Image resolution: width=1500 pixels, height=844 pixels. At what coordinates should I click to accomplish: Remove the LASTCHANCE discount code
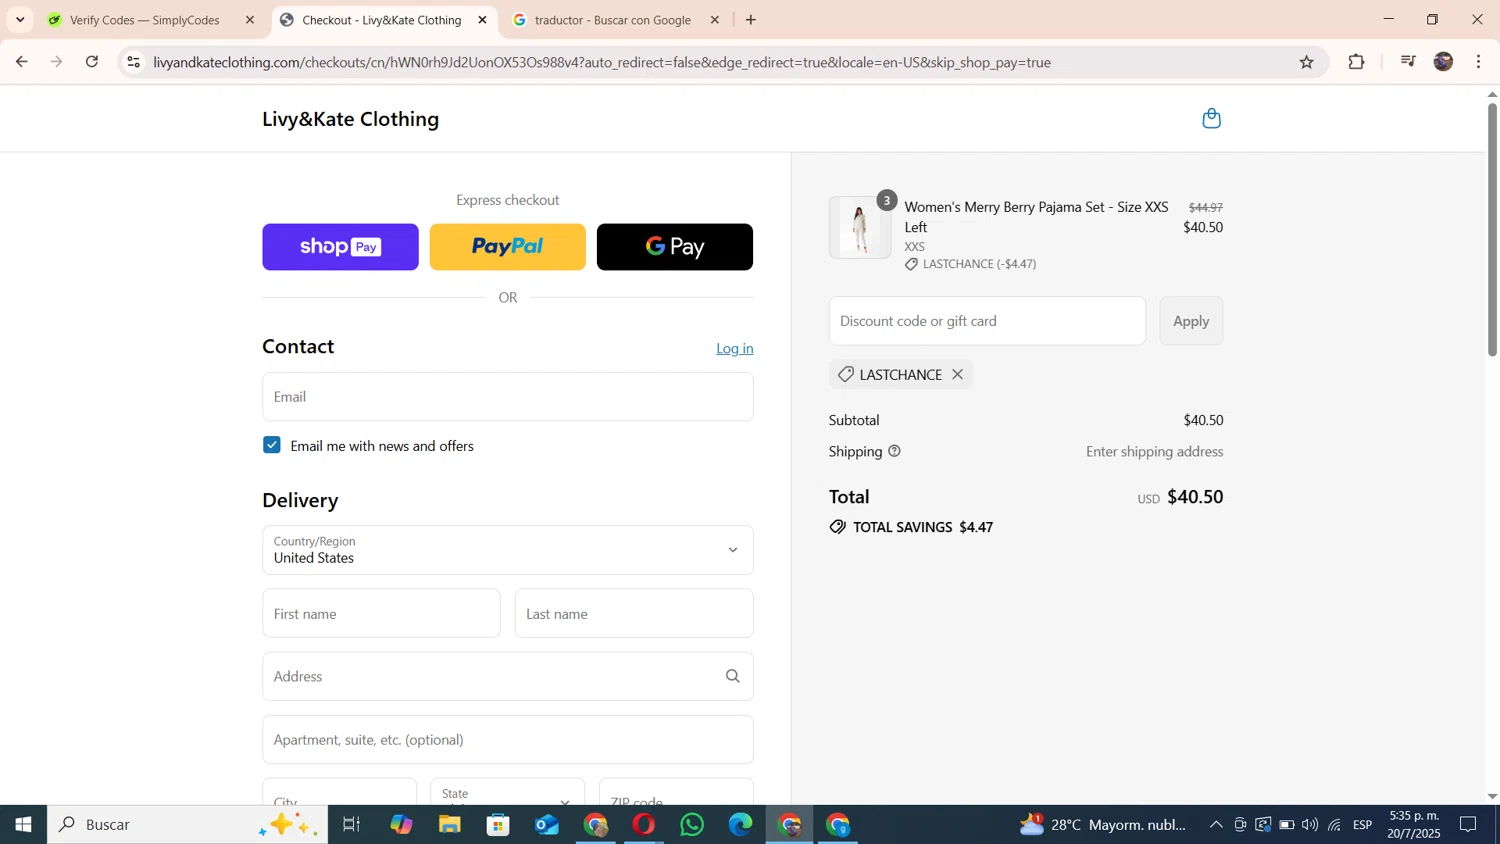tap(957, 374)
